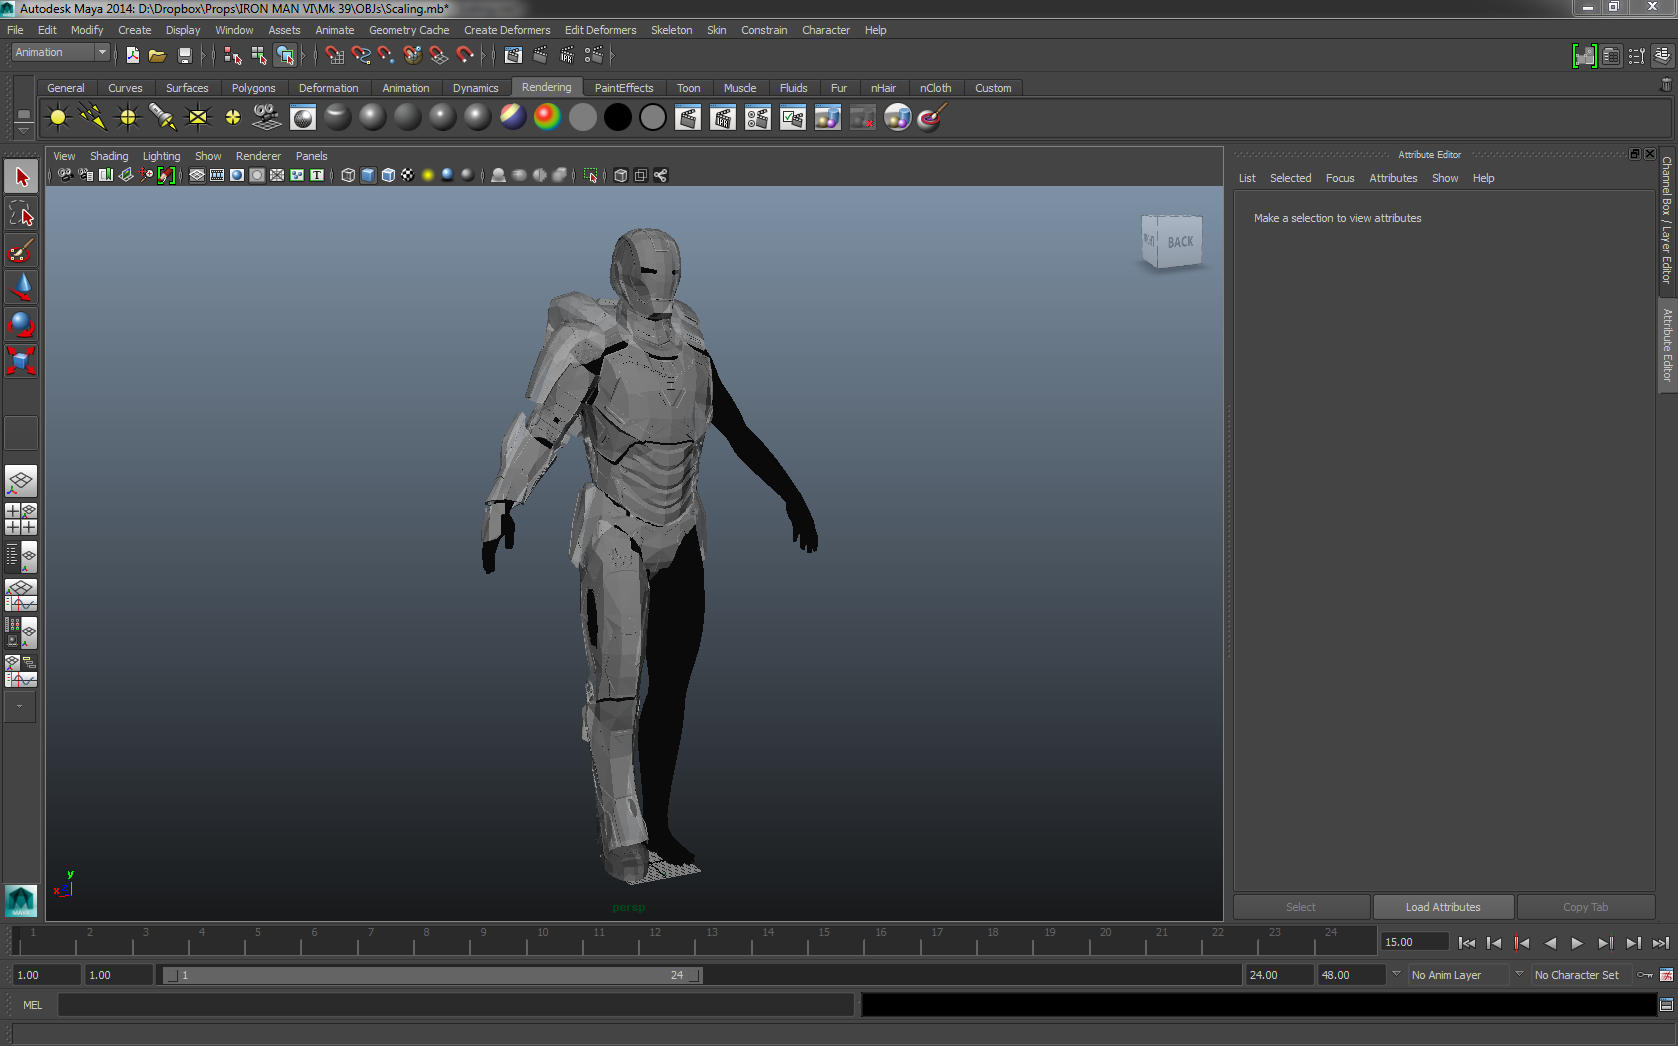Open the Anim Layer dropdown arrow
Image resolution: width=1678 pixels, height=1046 pixels.
pyautogui.click(x=1396, y=974)
